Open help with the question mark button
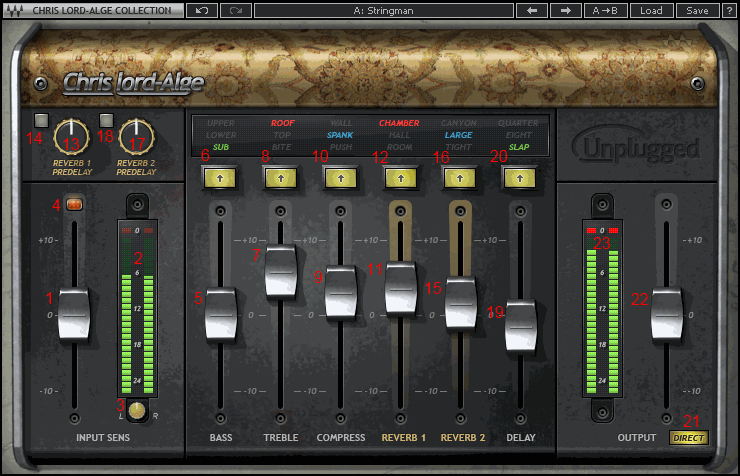This screenshot has width=740, height=476. (x=729, y=10)
